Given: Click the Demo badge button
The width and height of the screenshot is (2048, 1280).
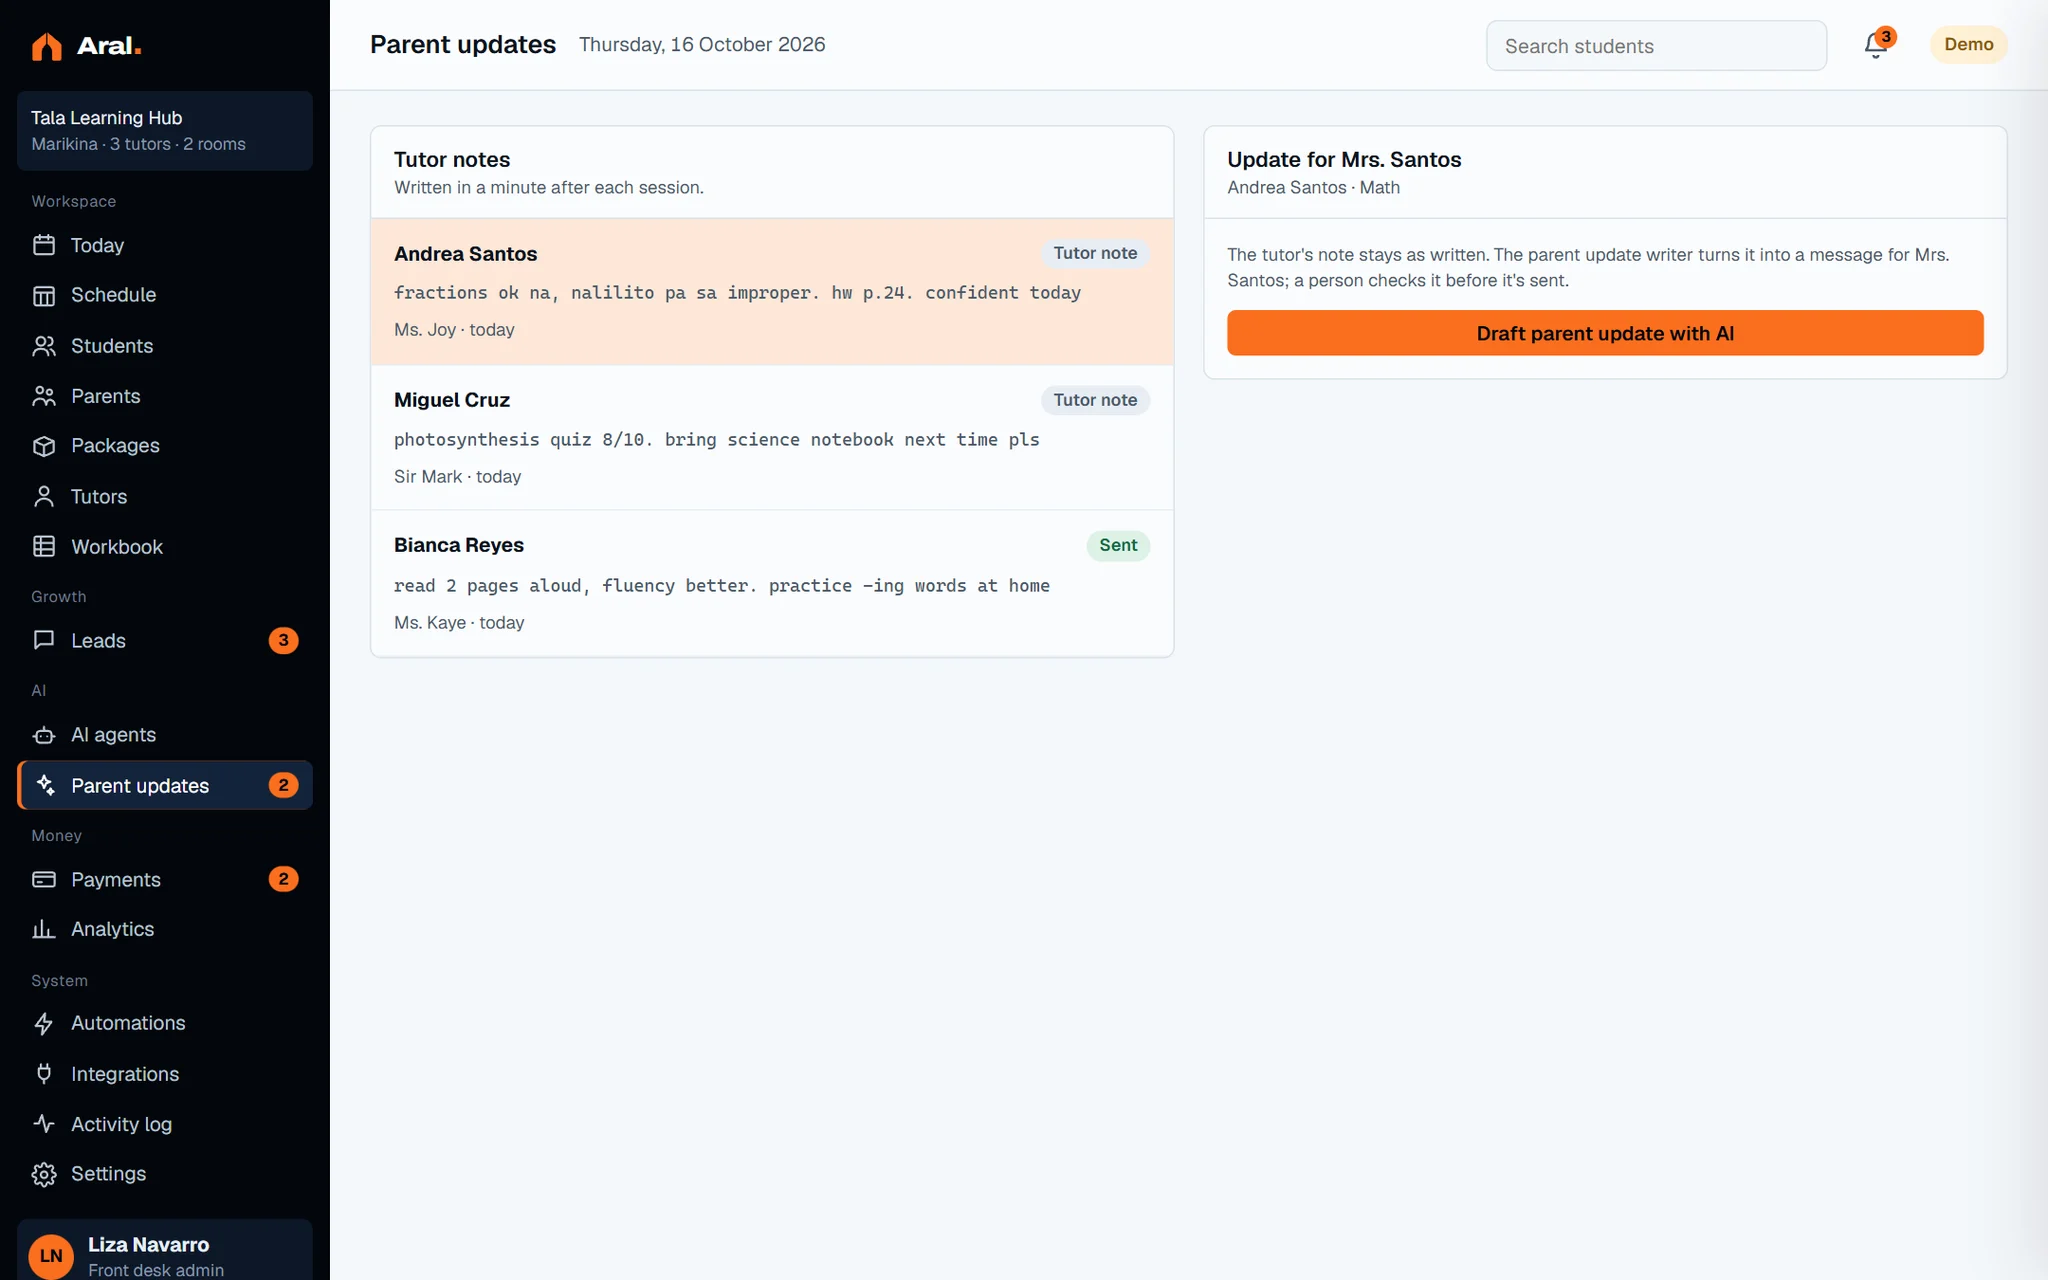Looking at the screenshot, I should point(1968,45).
